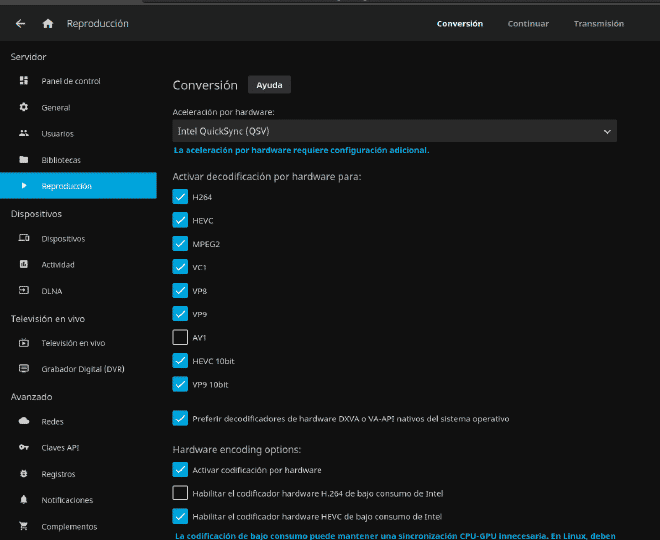Image resolution: width=660 pixels, height=540 pixels.
Task: Click the Ayuda button
Action: pyautogui.click(x=269, y=85)
